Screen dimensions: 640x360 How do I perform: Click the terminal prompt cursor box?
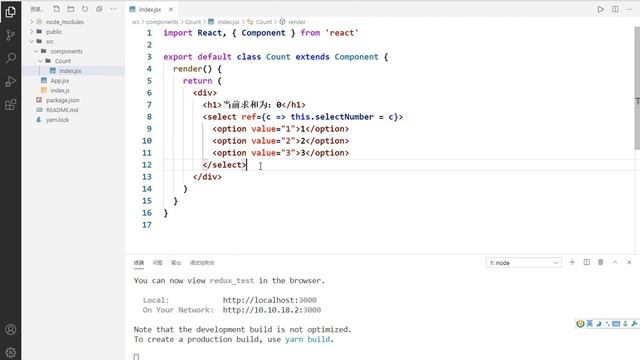136,357
